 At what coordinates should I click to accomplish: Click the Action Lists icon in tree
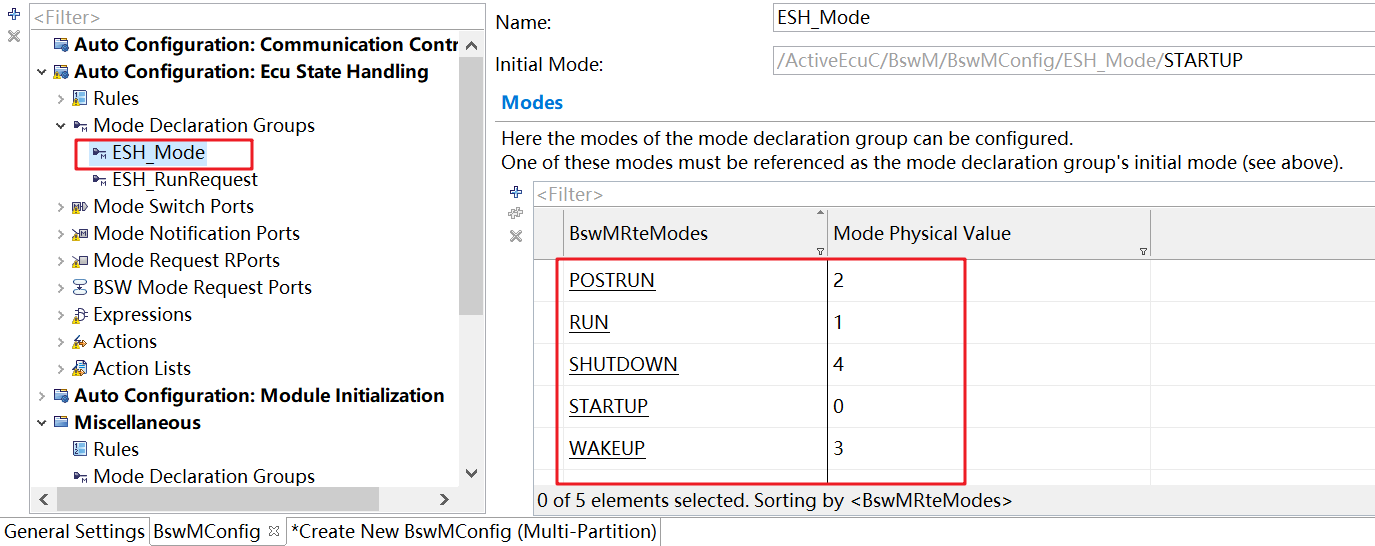pyautogui.click(x=80, y=369)
